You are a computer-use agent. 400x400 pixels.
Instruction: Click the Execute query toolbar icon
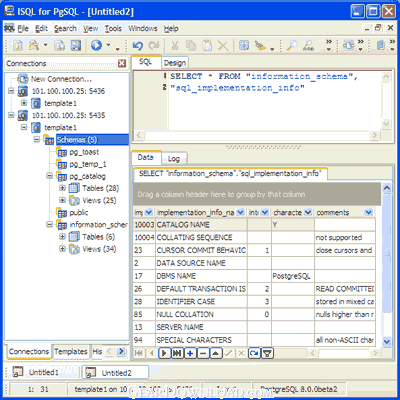tap(97, 45)
